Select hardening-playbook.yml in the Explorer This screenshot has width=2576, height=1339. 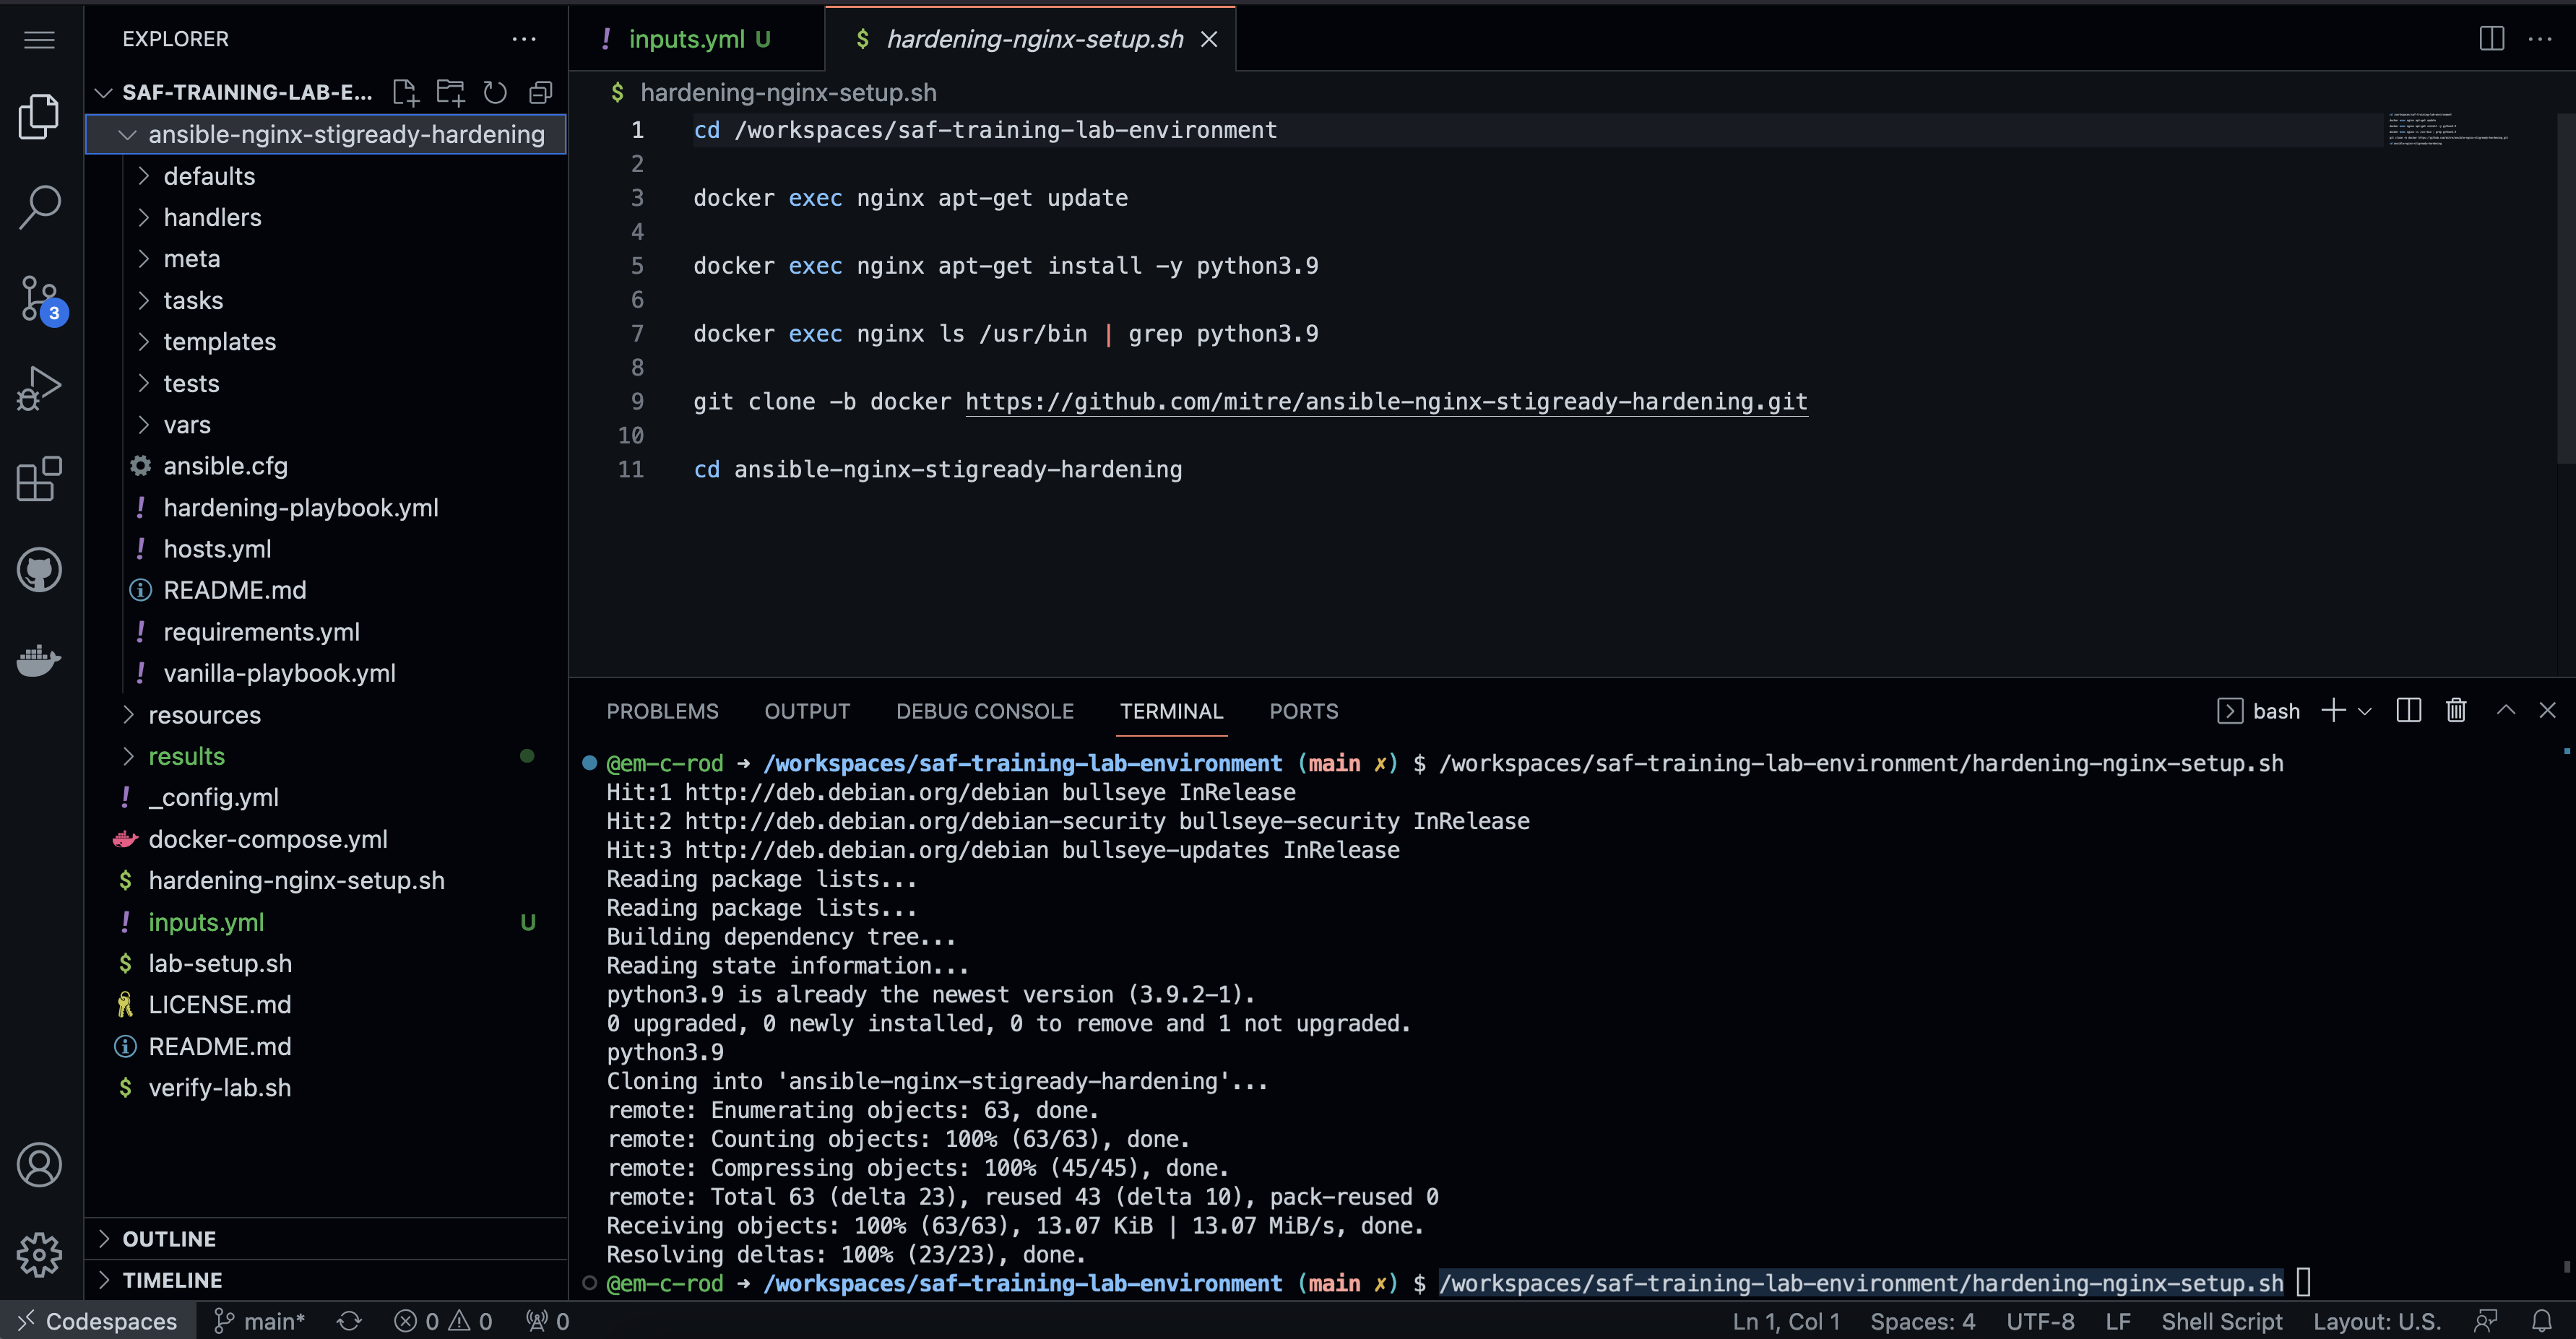(301, 507)
